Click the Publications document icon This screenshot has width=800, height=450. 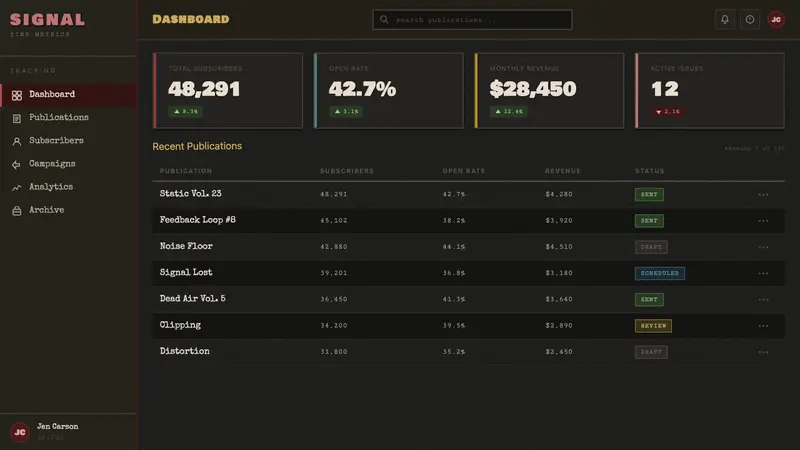tap(17, 118)
